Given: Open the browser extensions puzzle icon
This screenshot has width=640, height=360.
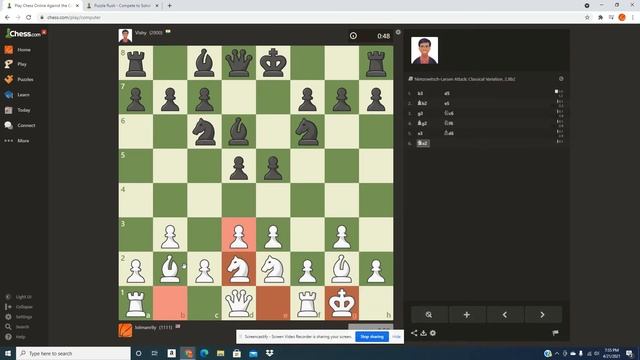Looking at the screenshot, I should click(600, 18).
